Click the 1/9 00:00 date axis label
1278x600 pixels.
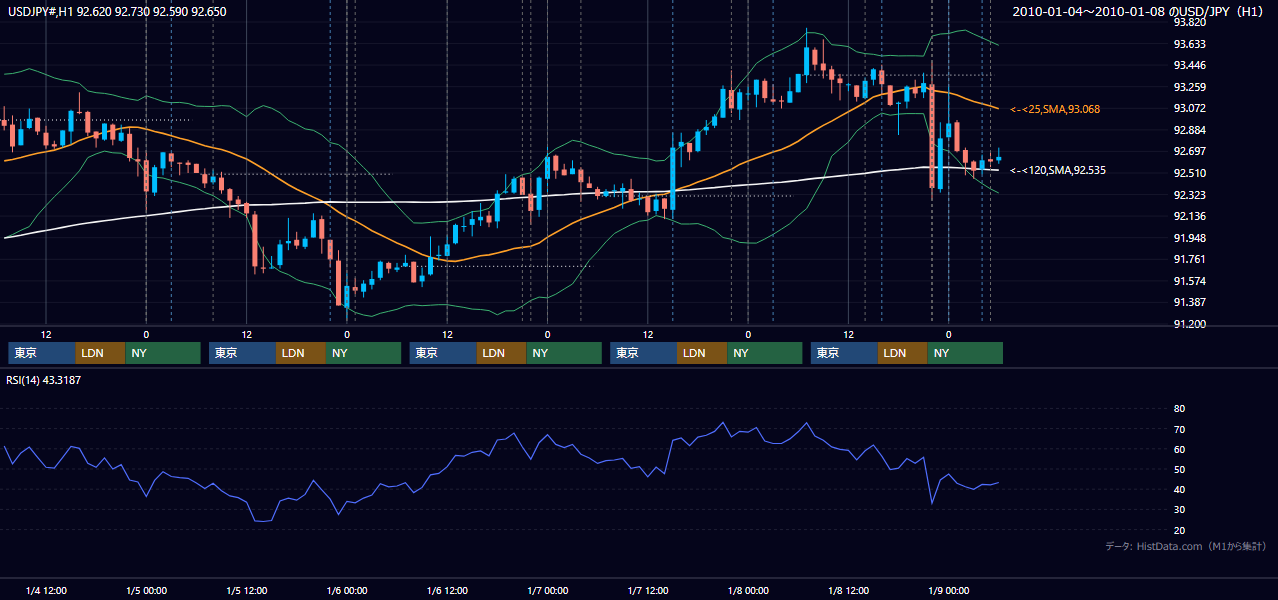[x=949, y=590]
